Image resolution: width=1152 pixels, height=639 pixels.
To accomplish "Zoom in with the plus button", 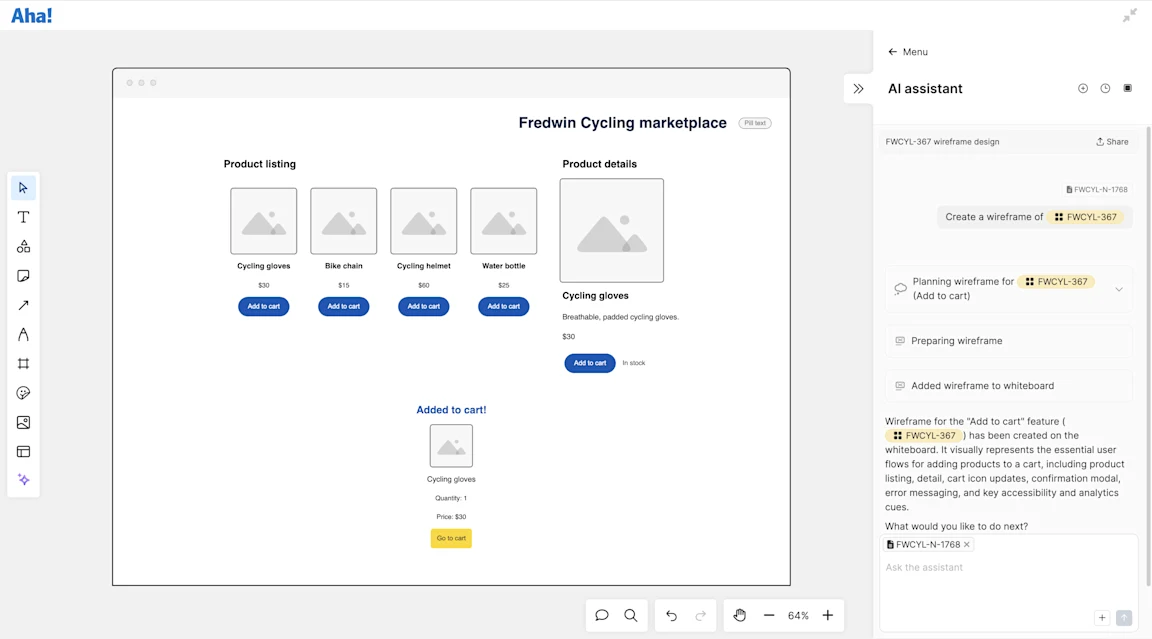I will 828,615.
